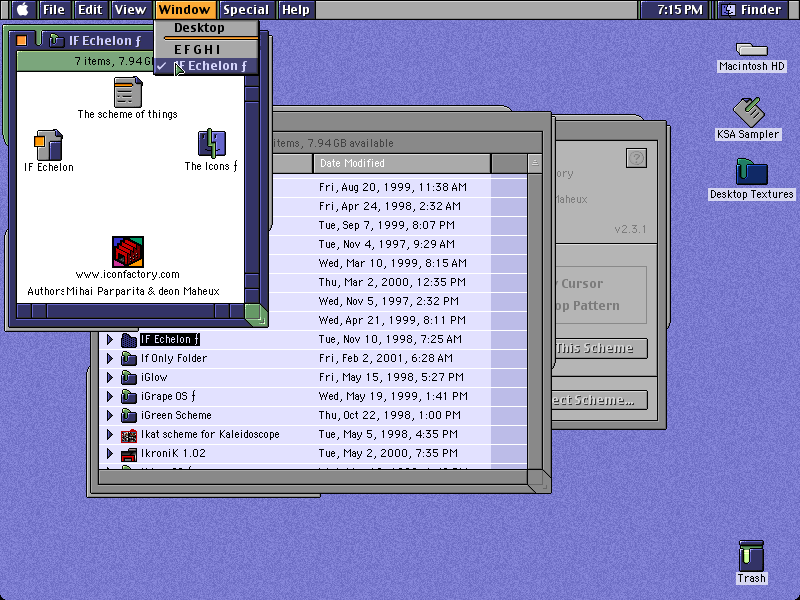Close the IF Echelon ƒ window
This screenshot has width=800, height=600.
(x=21, y=40)
